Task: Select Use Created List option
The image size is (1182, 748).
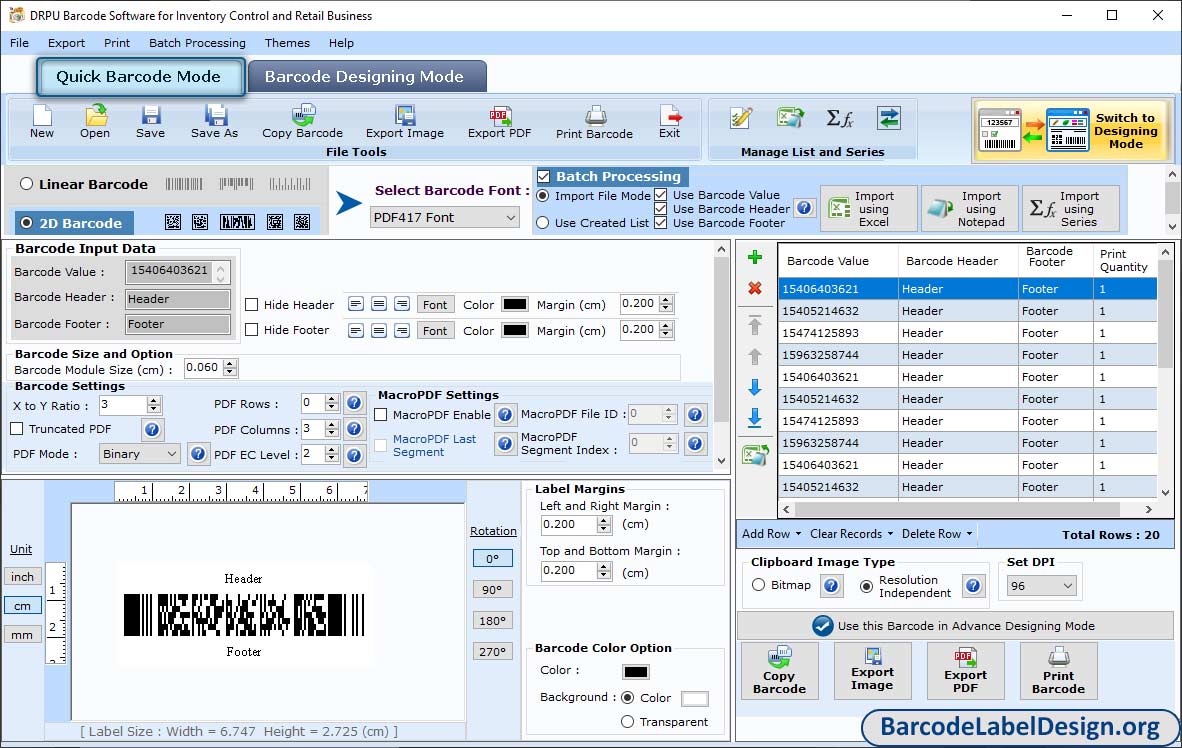Action: click(543, 223)
